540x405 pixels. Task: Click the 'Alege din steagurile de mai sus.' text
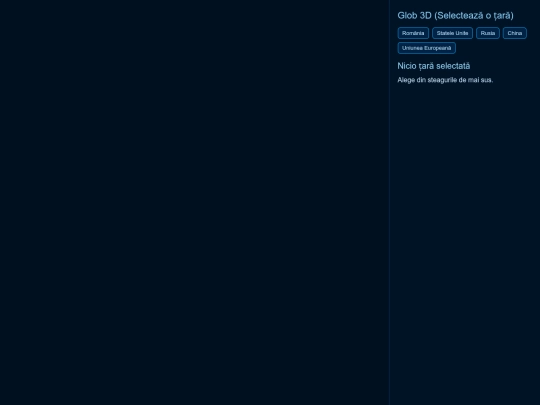point(445,80)
